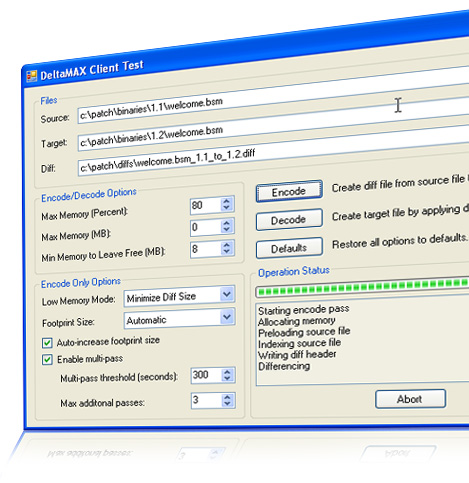The width and height of the screenshot is (469, 483).
Task: Click the 'Encode/Decode Options' group label
Action: [x=89, y=195]
